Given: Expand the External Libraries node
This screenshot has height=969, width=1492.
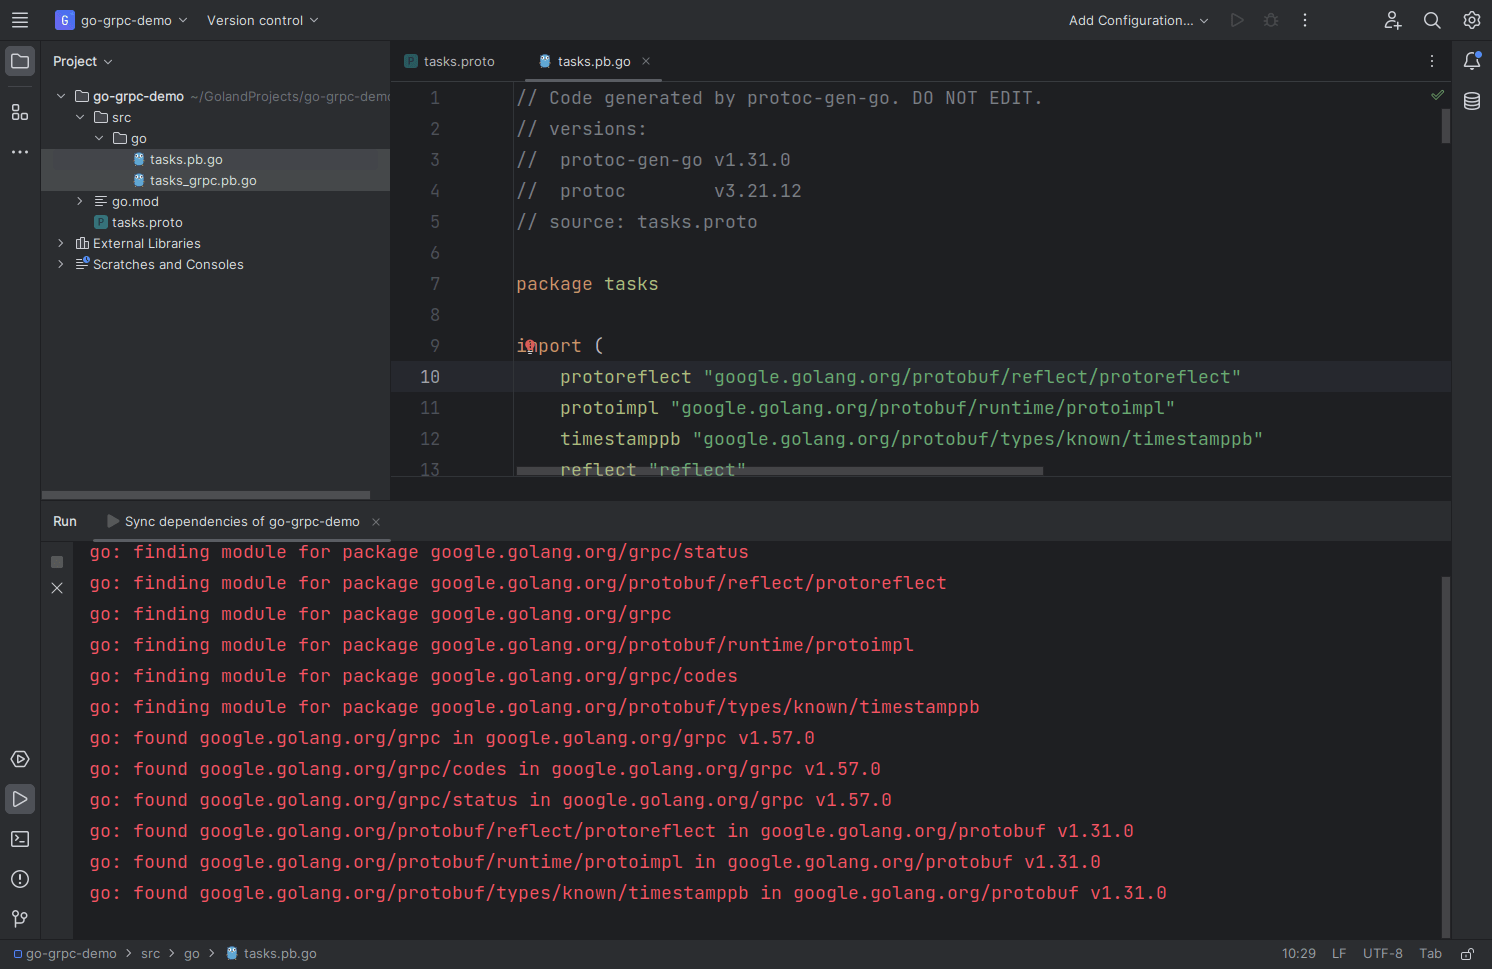Looking at the screenshot, I should tap(60, 243).
